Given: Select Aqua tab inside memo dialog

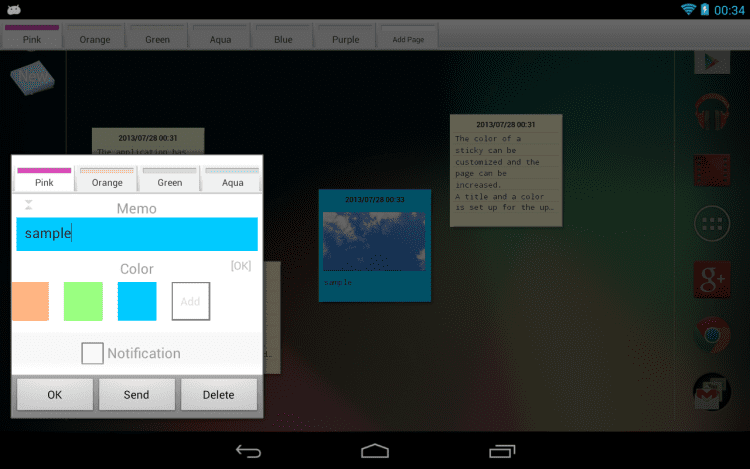Looking at the screenshot, I should 232,178.
